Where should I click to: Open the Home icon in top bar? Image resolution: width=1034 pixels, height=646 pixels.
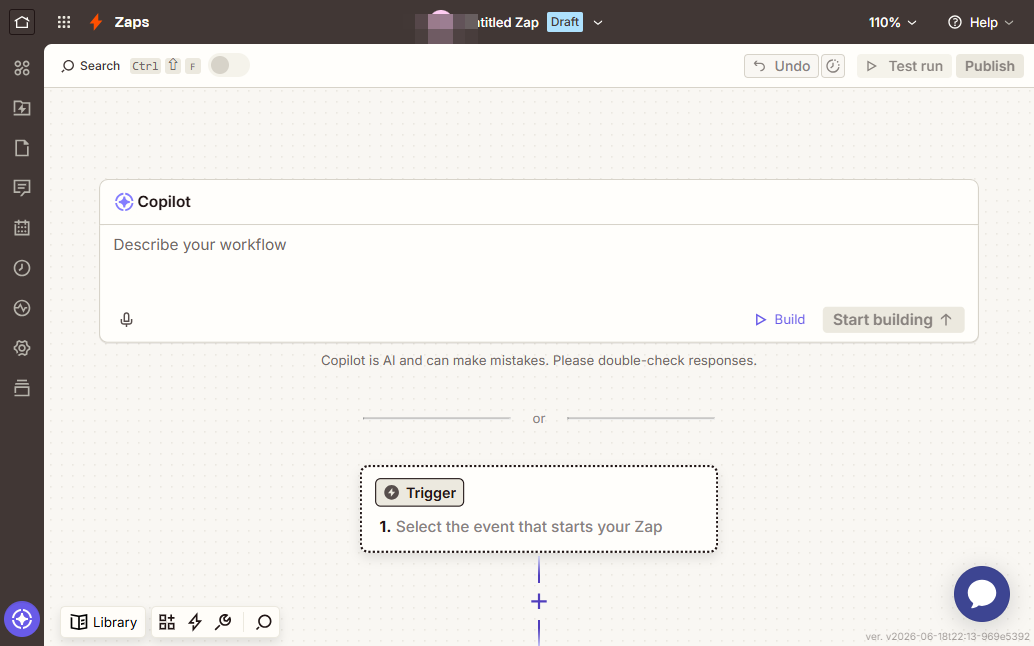tap(22, 22)
